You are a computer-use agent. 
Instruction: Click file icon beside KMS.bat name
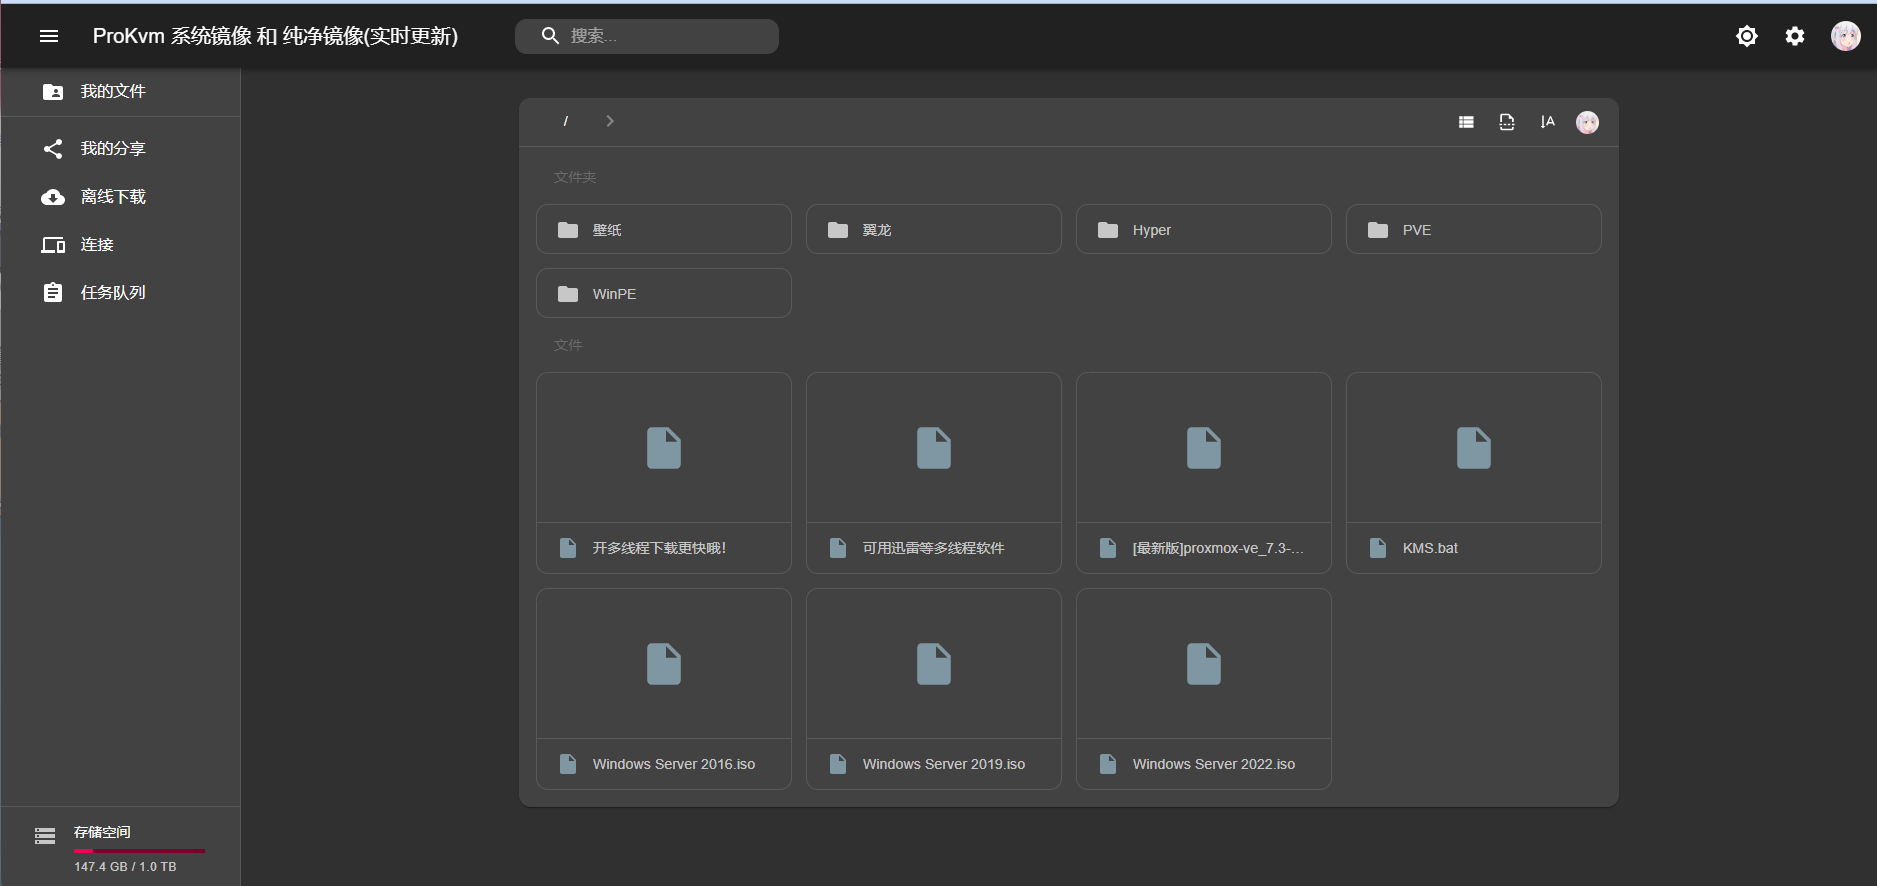[x=1378, y=548]
